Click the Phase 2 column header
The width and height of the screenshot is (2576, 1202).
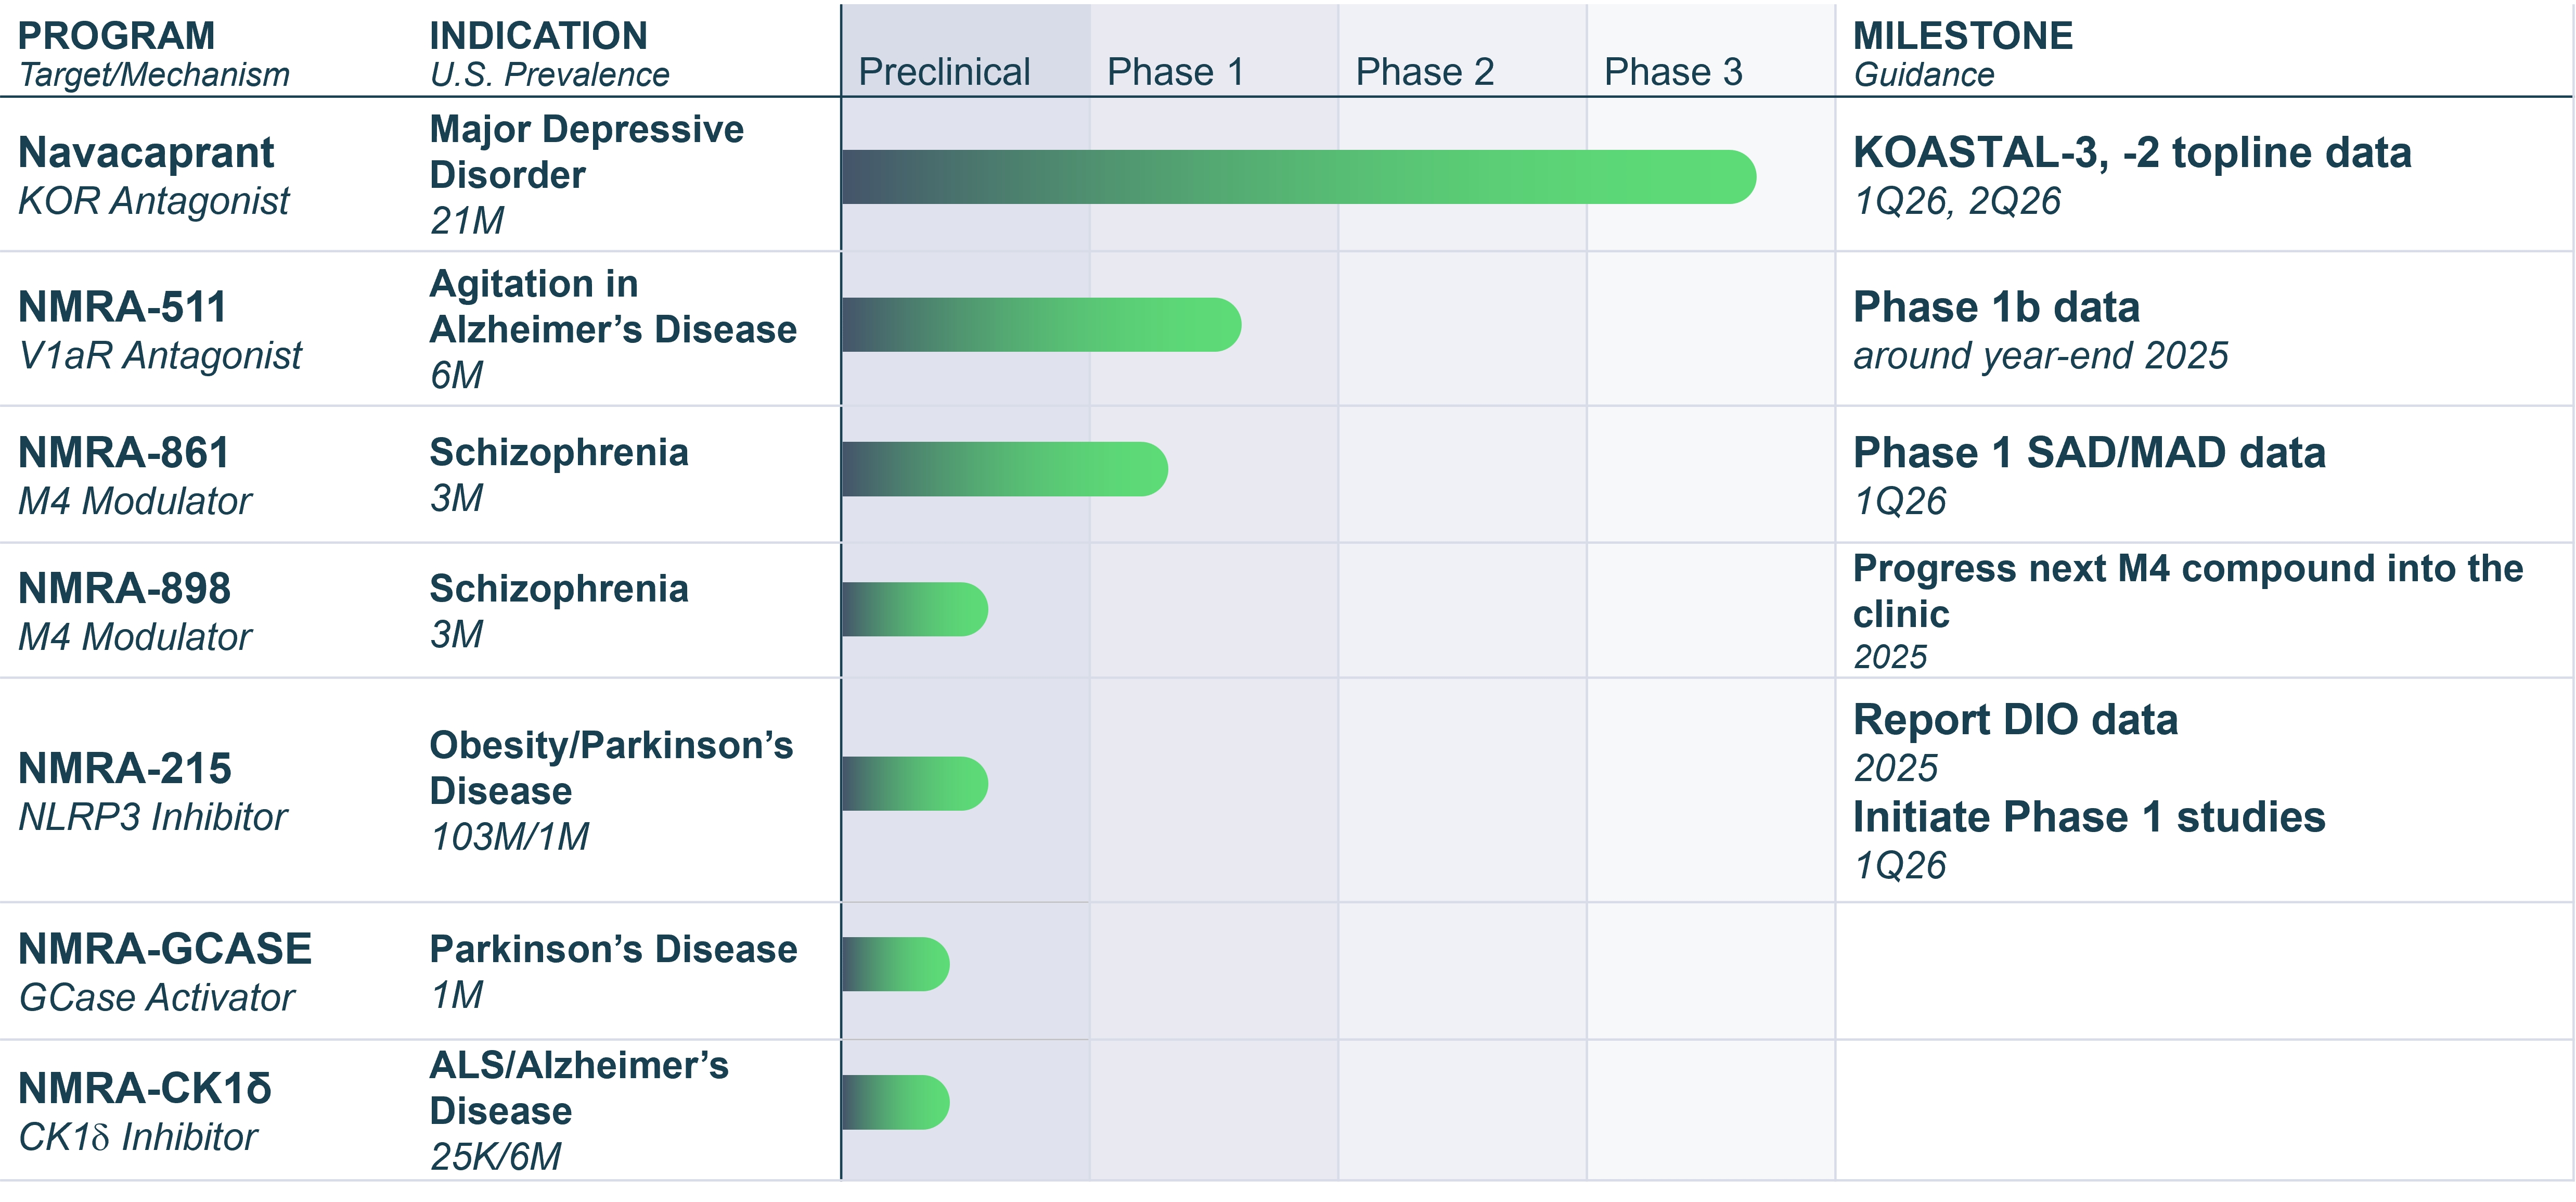[1424, 72]
